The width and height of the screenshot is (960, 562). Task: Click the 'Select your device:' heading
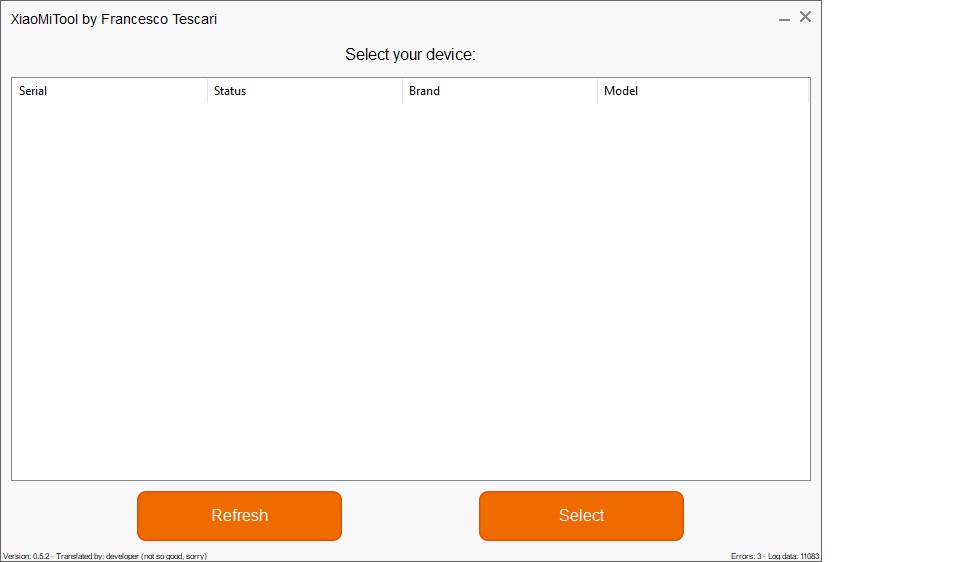coord(410,54)
